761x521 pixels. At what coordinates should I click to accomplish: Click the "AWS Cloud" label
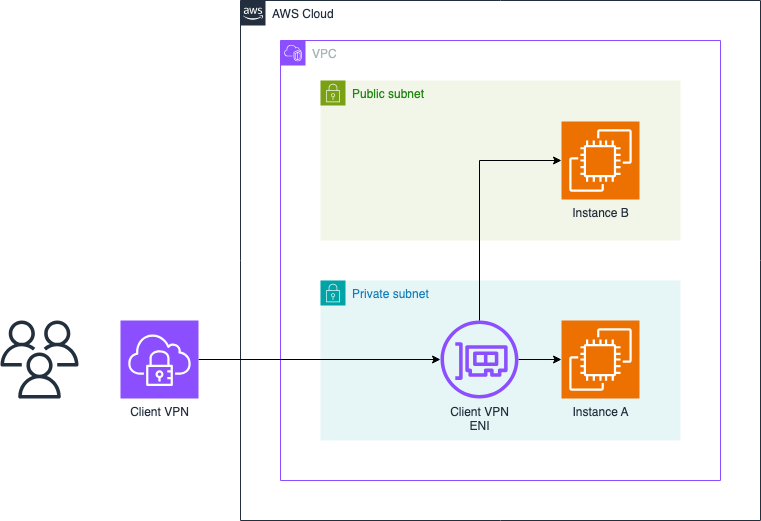point(302,14)
